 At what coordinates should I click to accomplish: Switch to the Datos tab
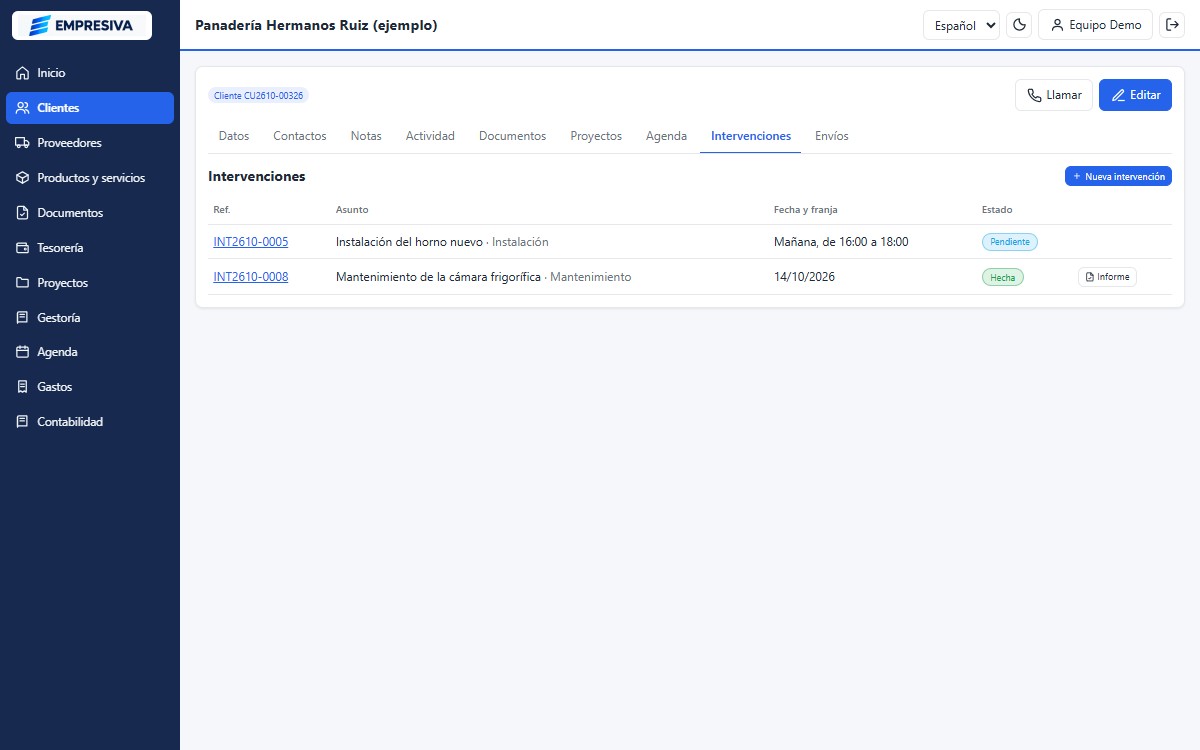234,136
